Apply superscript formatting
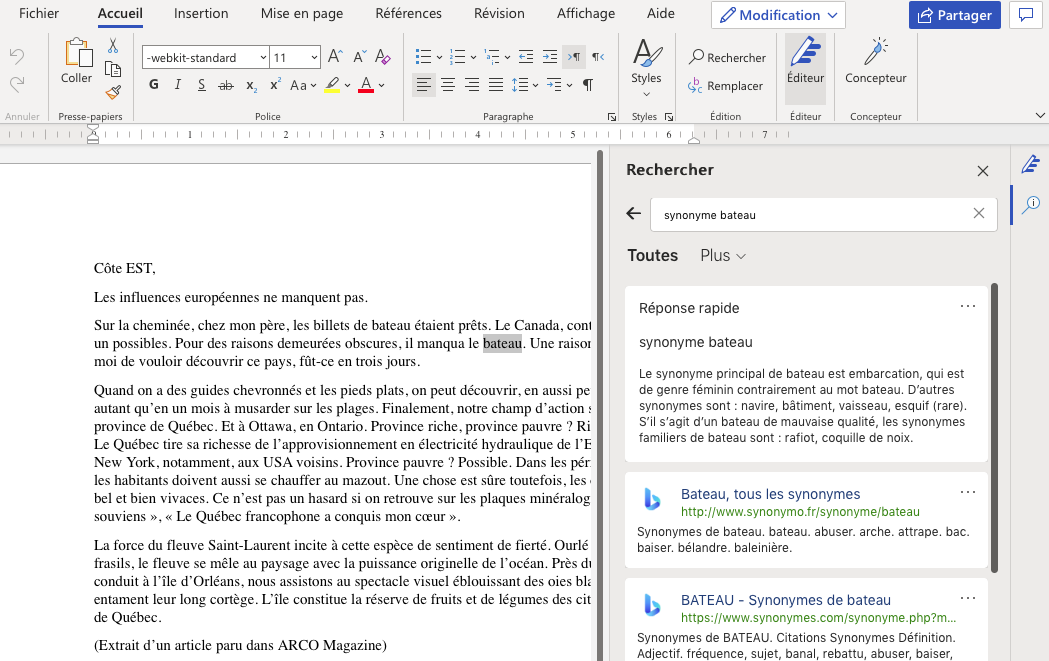 click(275, 85)
